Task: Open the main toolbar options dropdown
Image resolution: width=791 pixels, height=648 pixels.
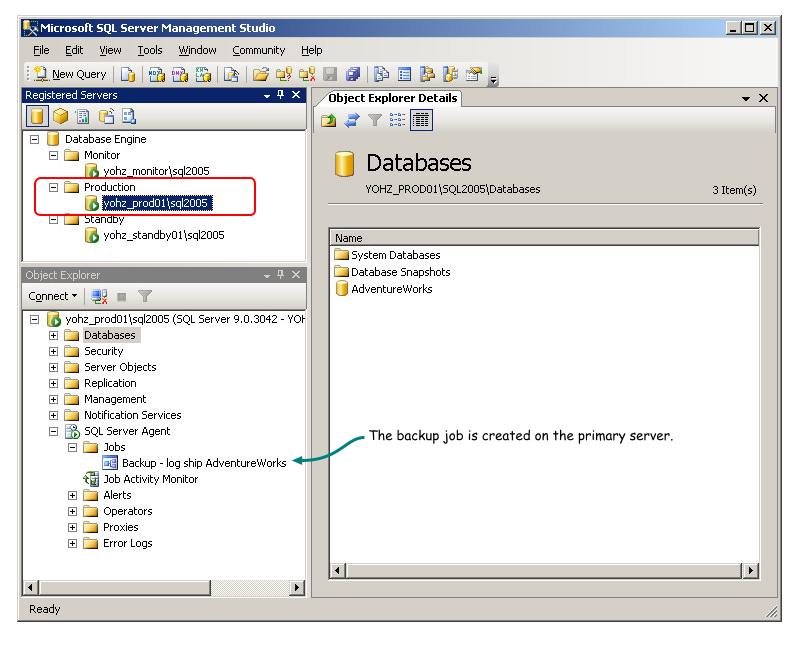Action: tap(494, 79)
